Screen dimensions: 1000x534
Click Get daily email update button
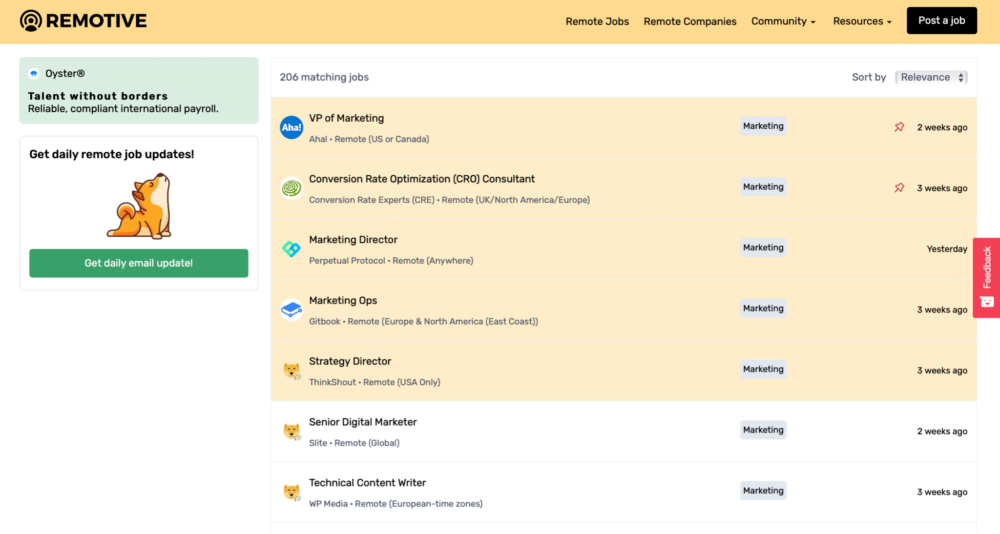click(138, 263)
